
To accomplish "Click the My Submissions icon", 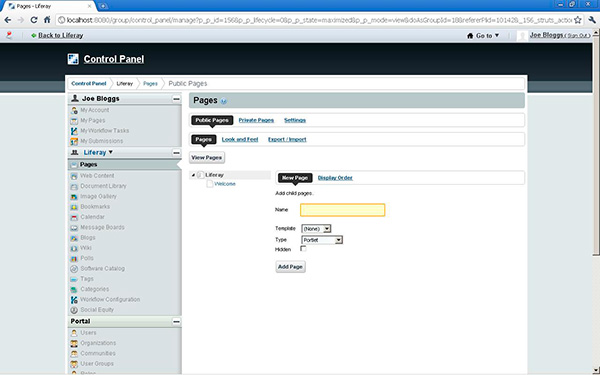I will click(74, 141).
